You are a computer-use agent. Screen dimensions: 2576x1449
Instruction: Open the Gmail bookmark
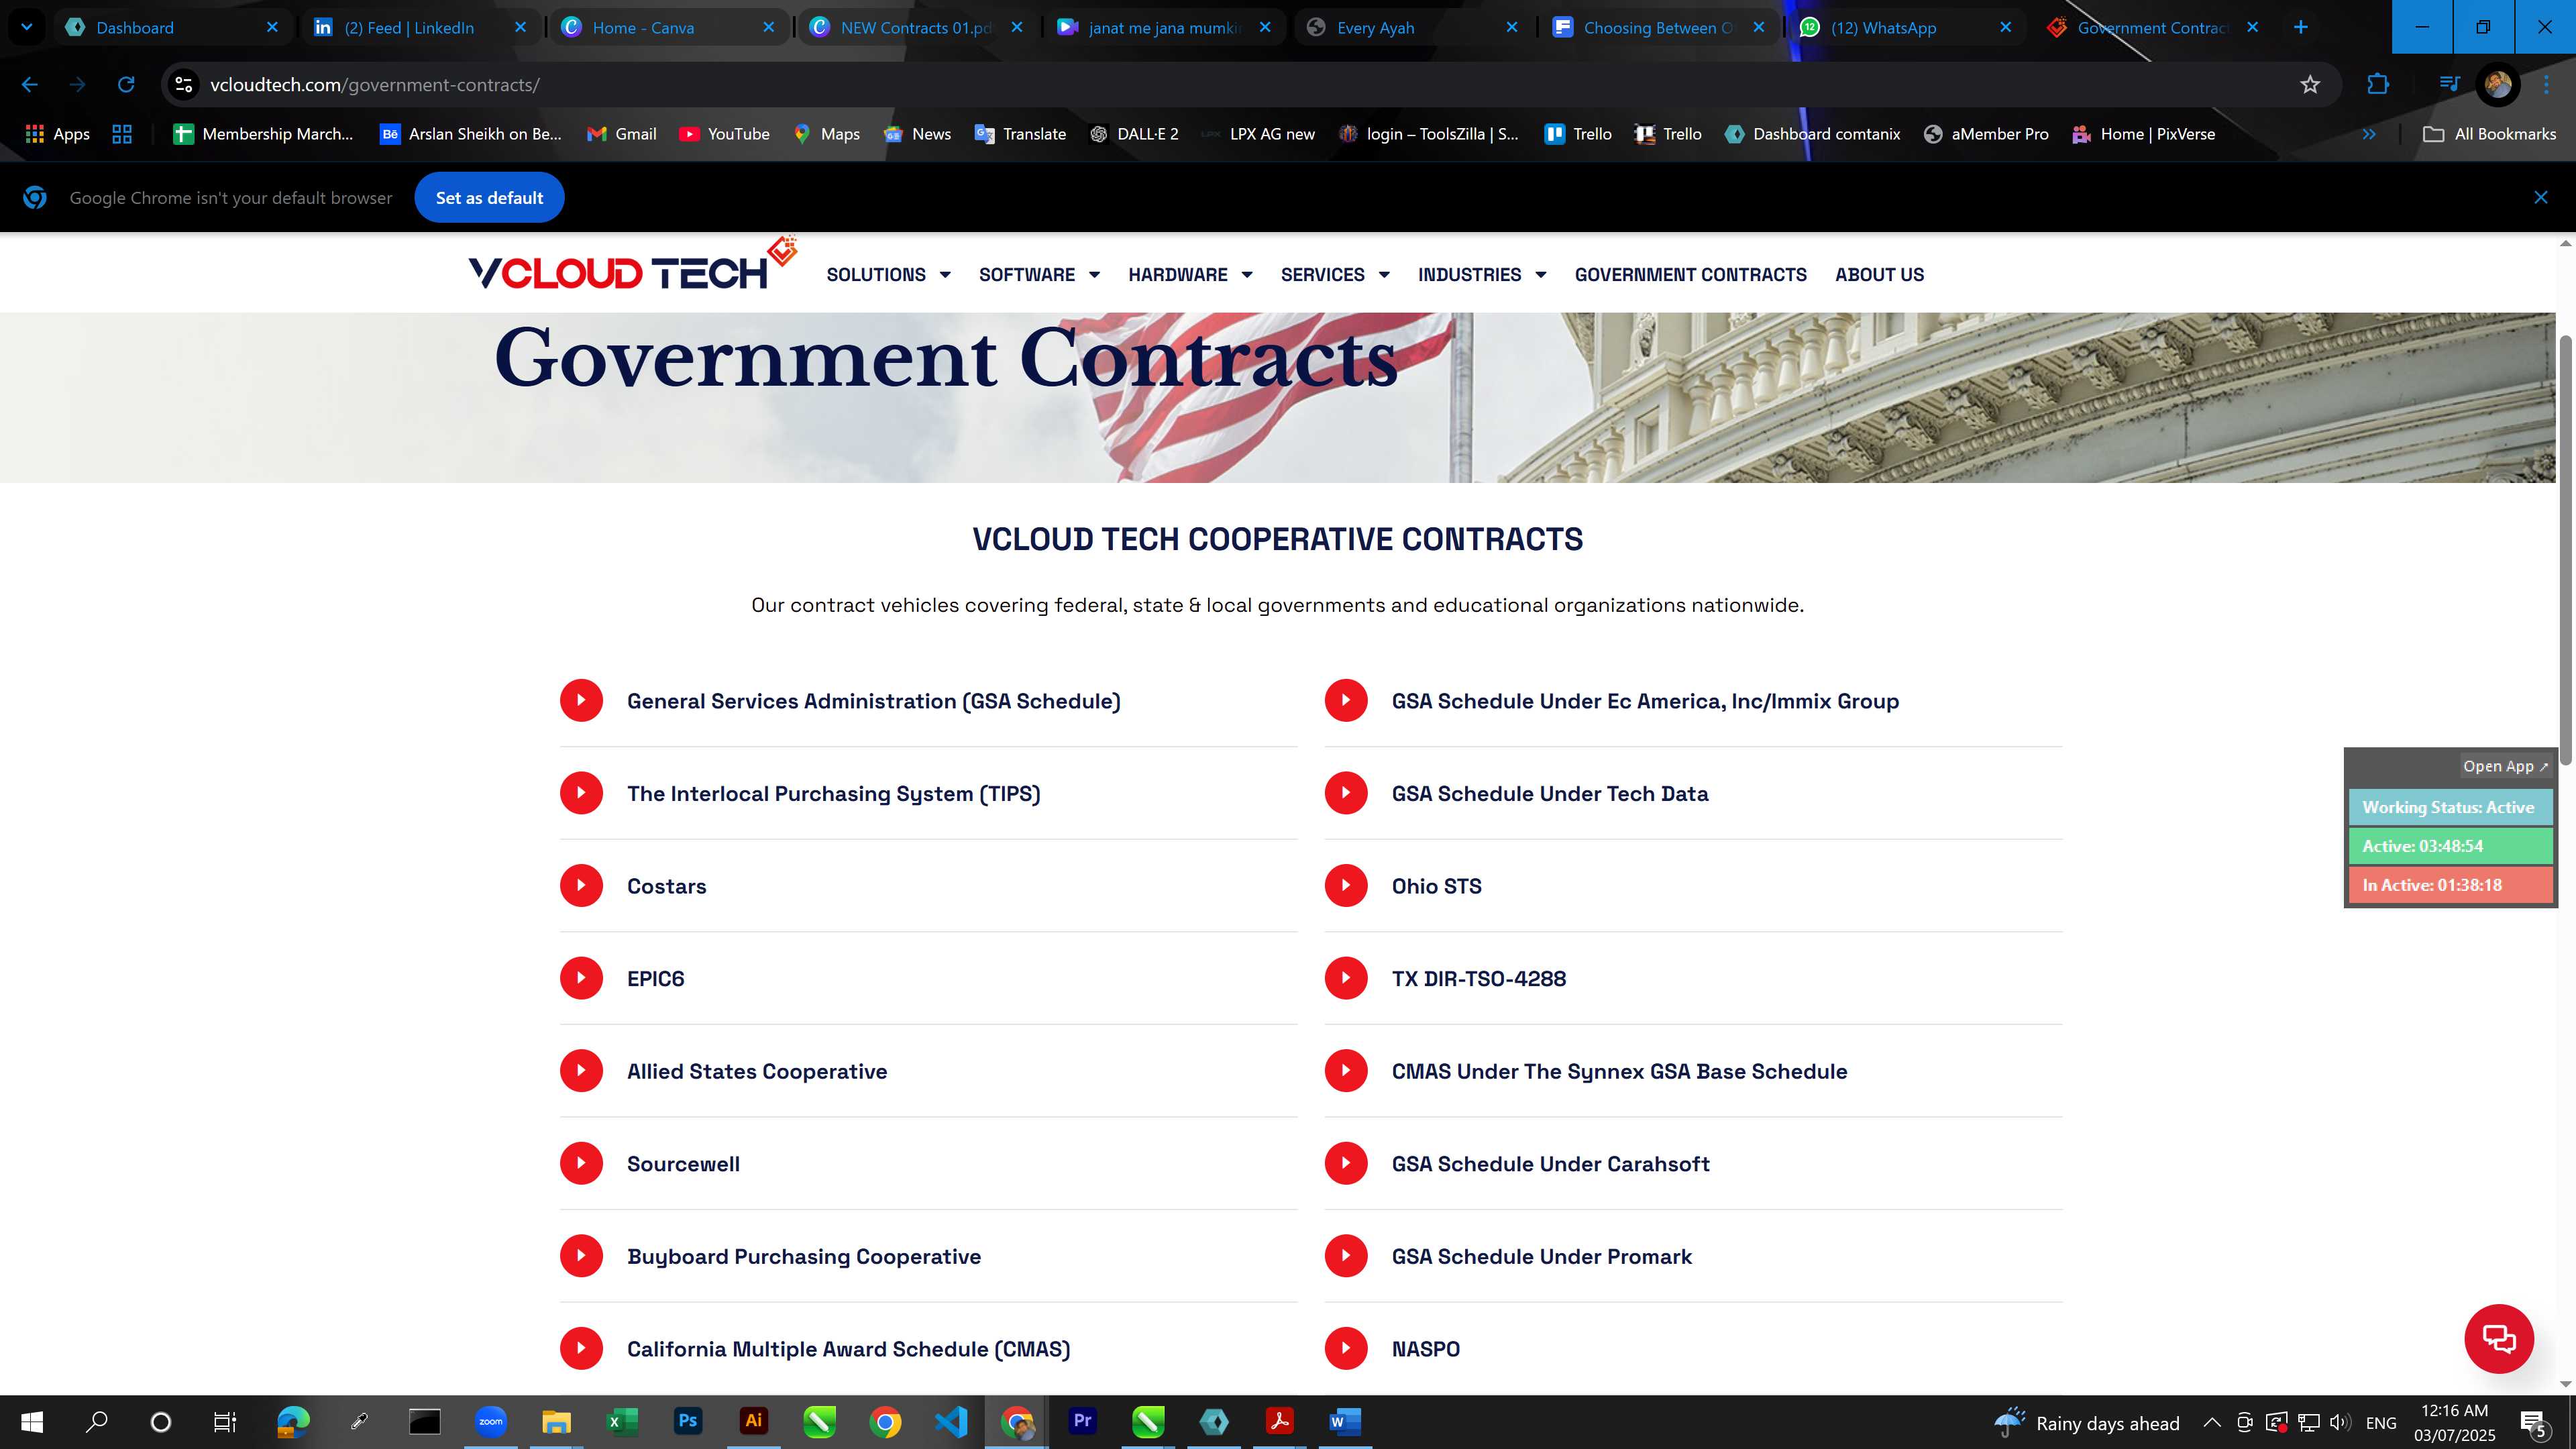[621, 134]
